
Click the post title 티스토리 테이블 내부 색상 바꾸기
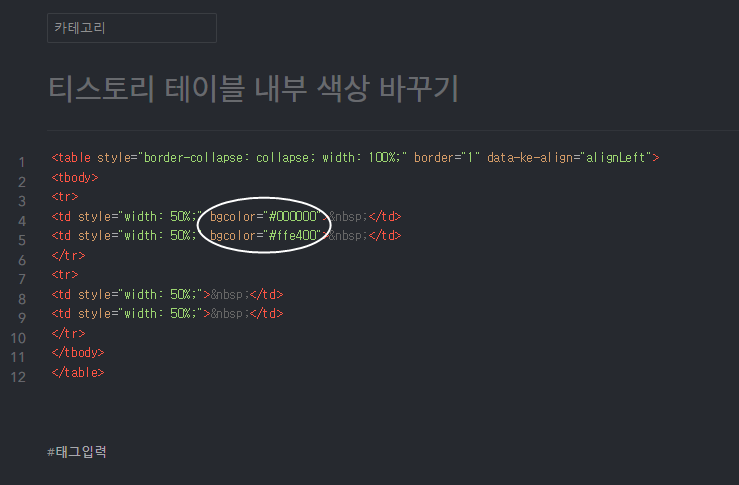pyautogui.click(x=254, y=89)
